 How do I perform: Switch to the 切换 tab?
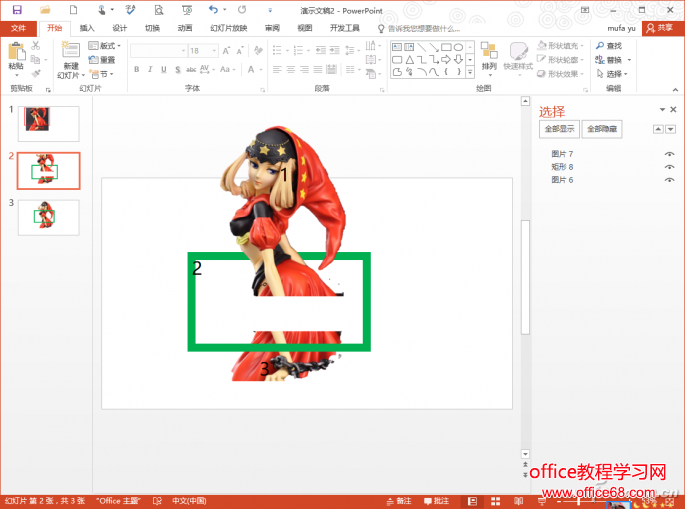[152, 28]
